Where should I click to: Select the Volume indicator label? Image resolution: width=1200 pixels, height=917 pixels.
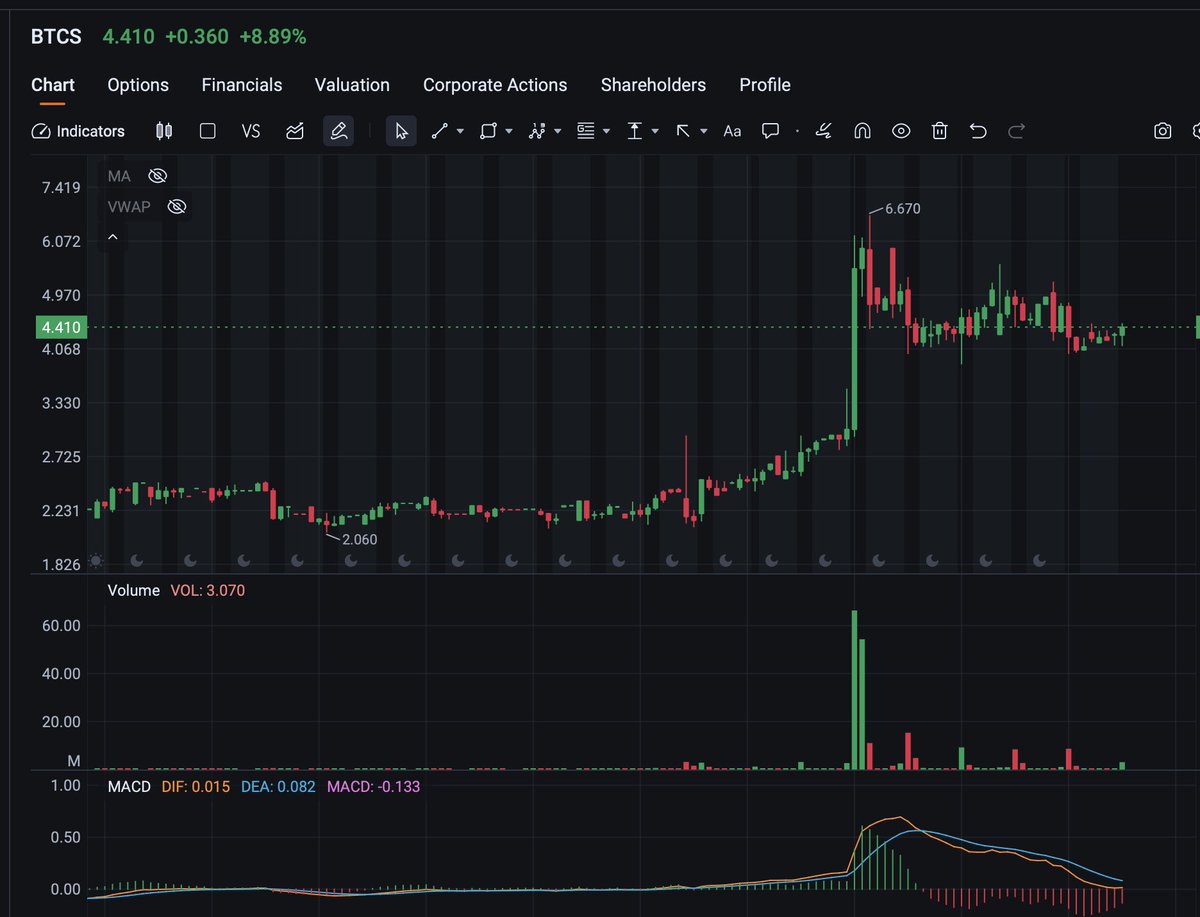(133, 591)
